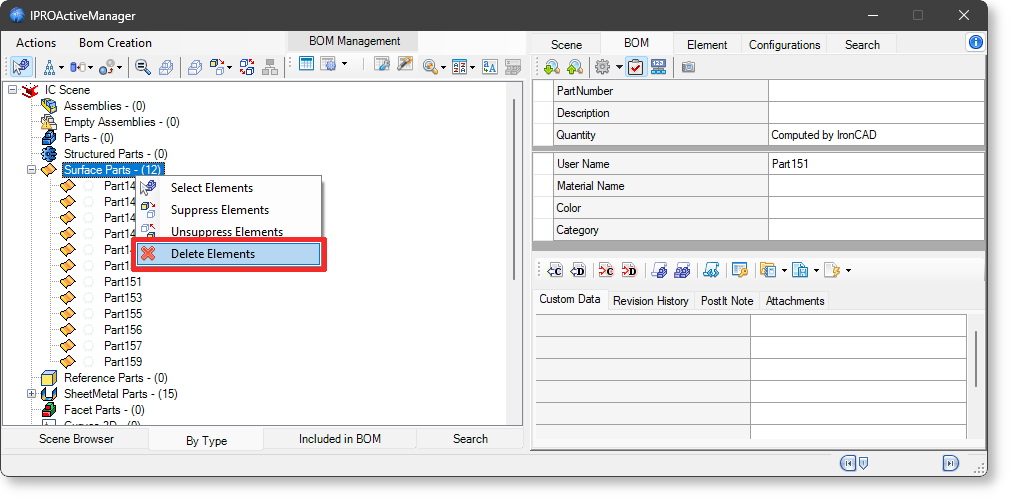Click the green down-arrow import icon
The height and width of the screenshot is (500, 1018).
pos(552,66)
